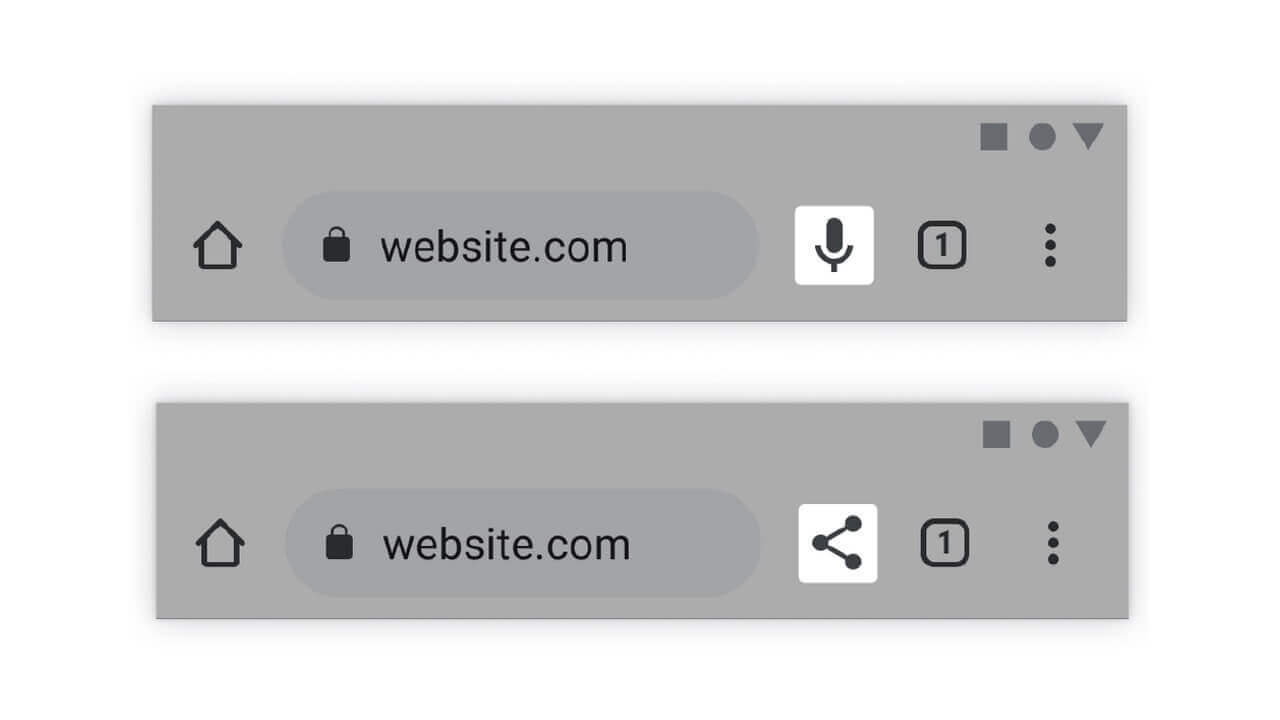The image size is (1280, 720).
Task: Click the website.com text in the top address bar
Action: pyautogui.click(x=503, y=247)
